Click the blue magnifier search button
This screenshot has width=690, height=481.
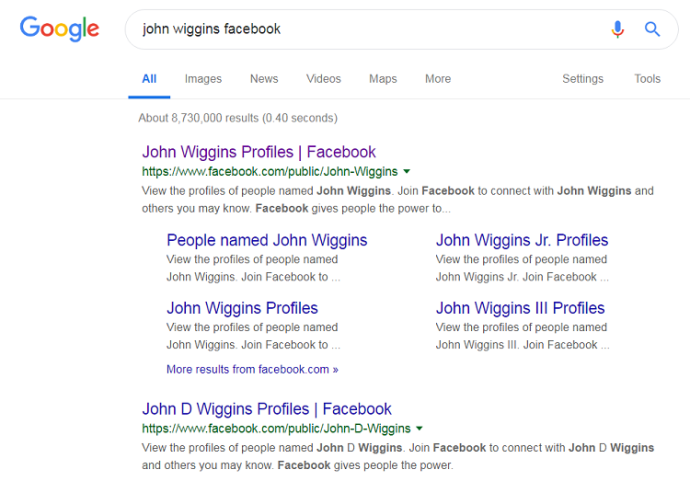coord(652,29)
